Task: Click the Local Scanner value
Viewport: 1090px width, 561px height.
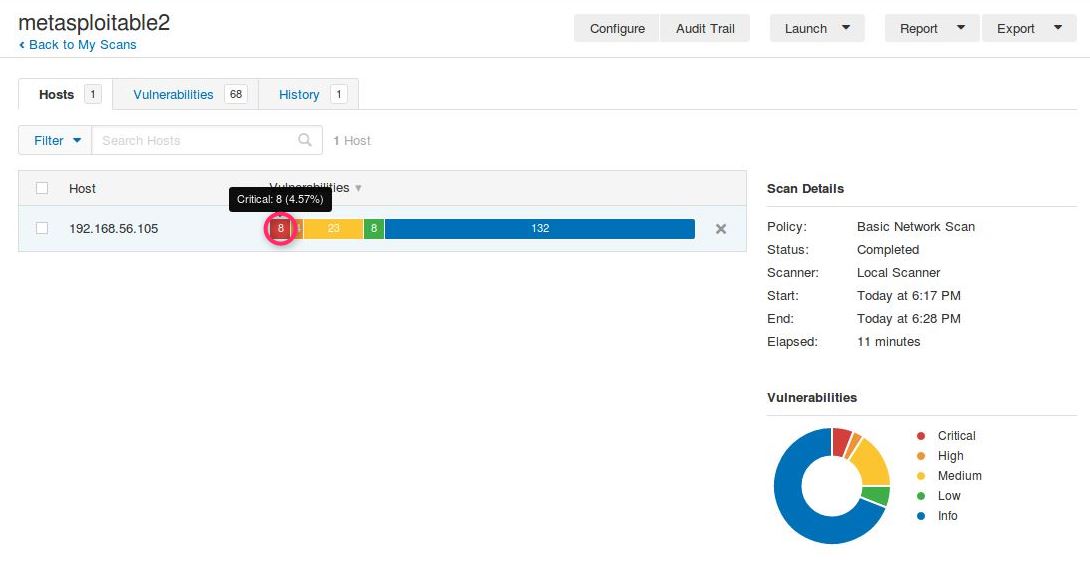Action: coord(898,273)
